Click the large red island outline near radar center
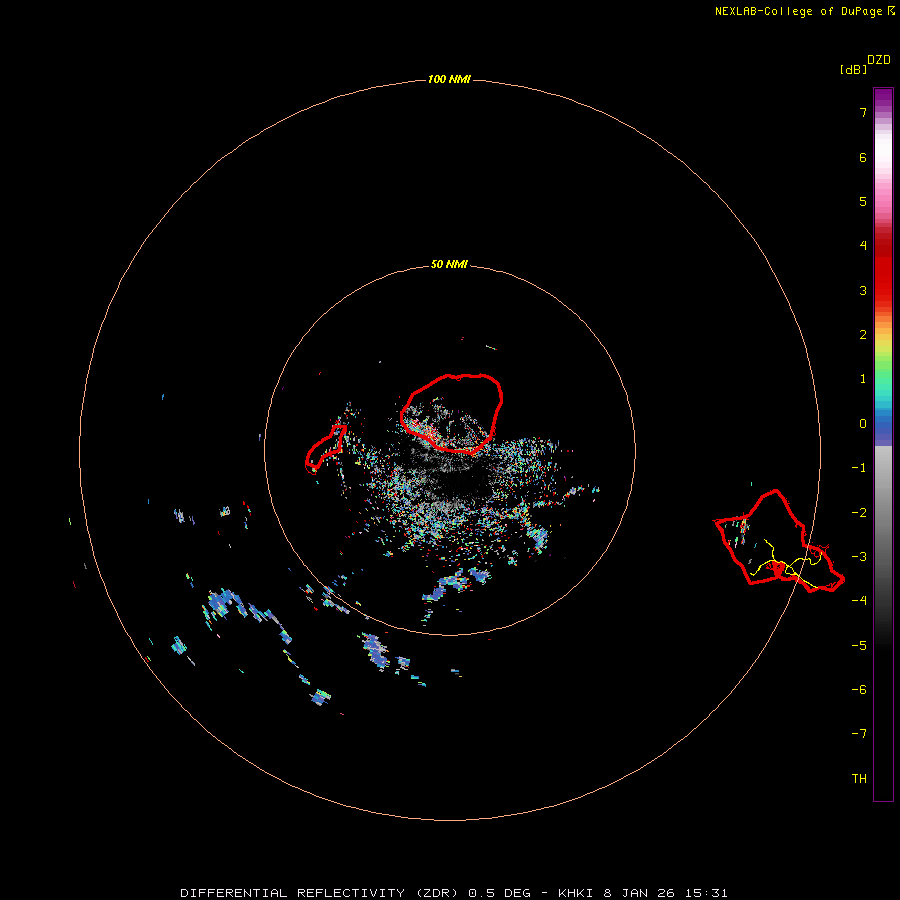Screen dimensions: 900x900 pos(452,413)
